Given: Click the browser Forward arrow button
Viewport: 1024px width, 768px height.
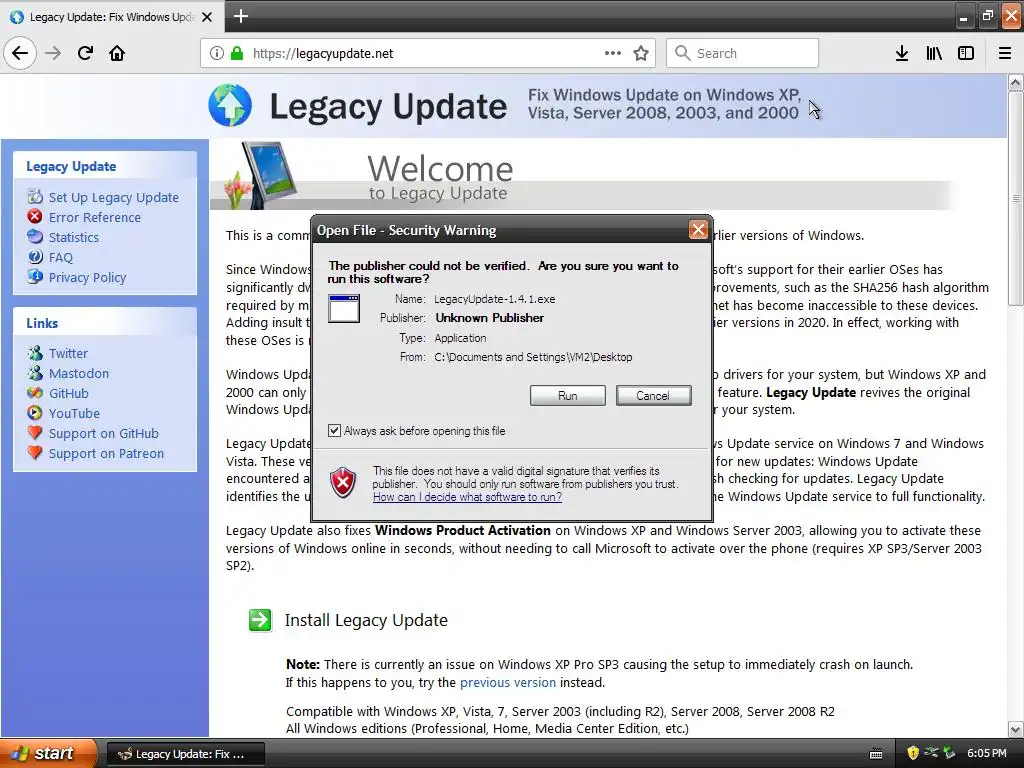Looking at the screenshot, I should coord(53,53).
